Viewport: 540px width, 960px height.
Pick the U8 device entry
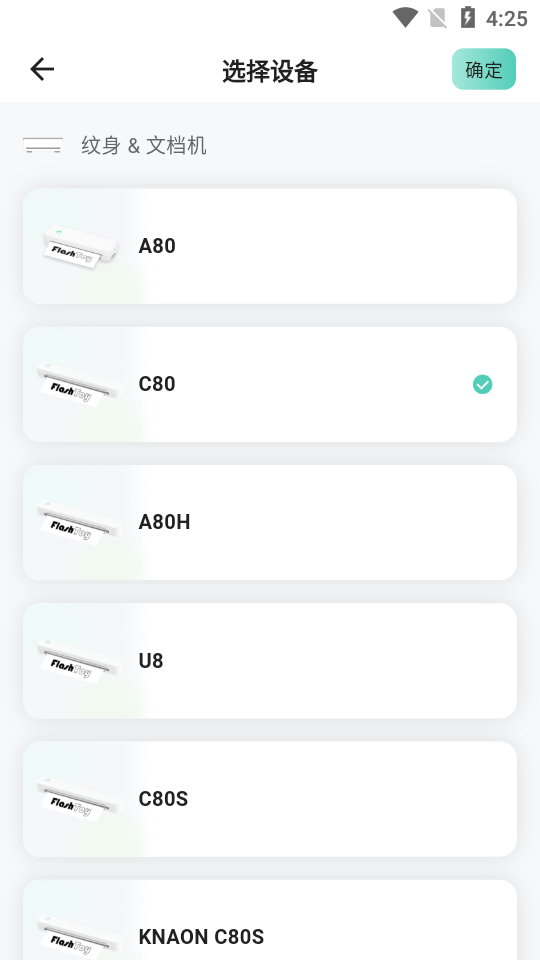coord(270,661)
